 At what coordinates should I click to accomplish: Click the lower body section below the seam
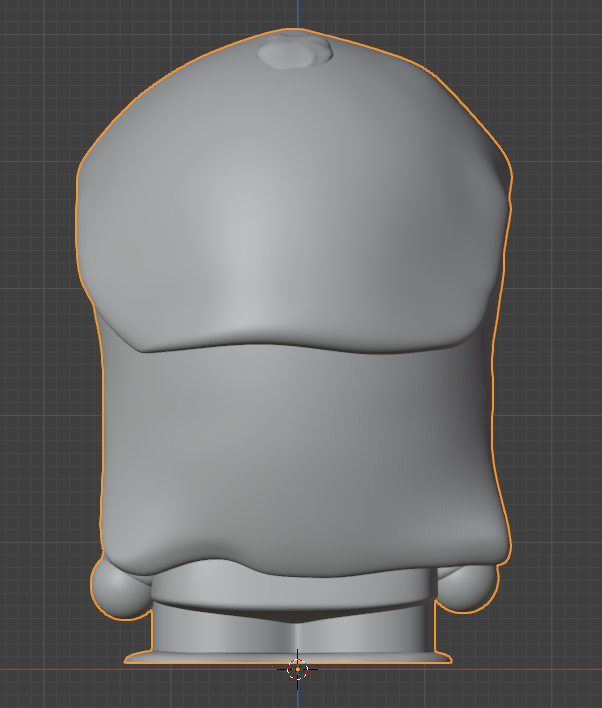(x=300, y=450)
